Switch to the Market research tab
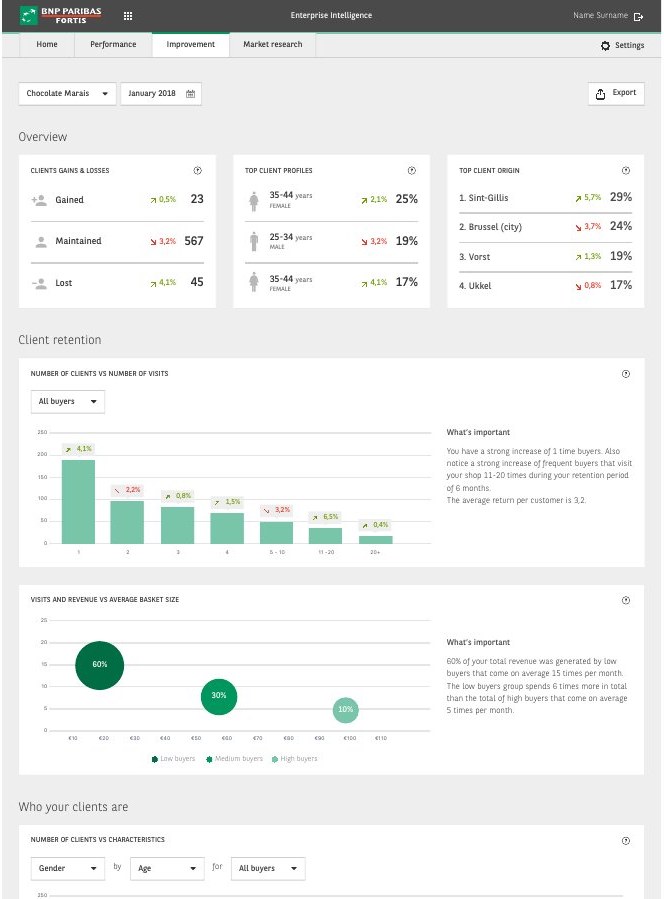This screenshot has width=664, height=899. point(272,44)
